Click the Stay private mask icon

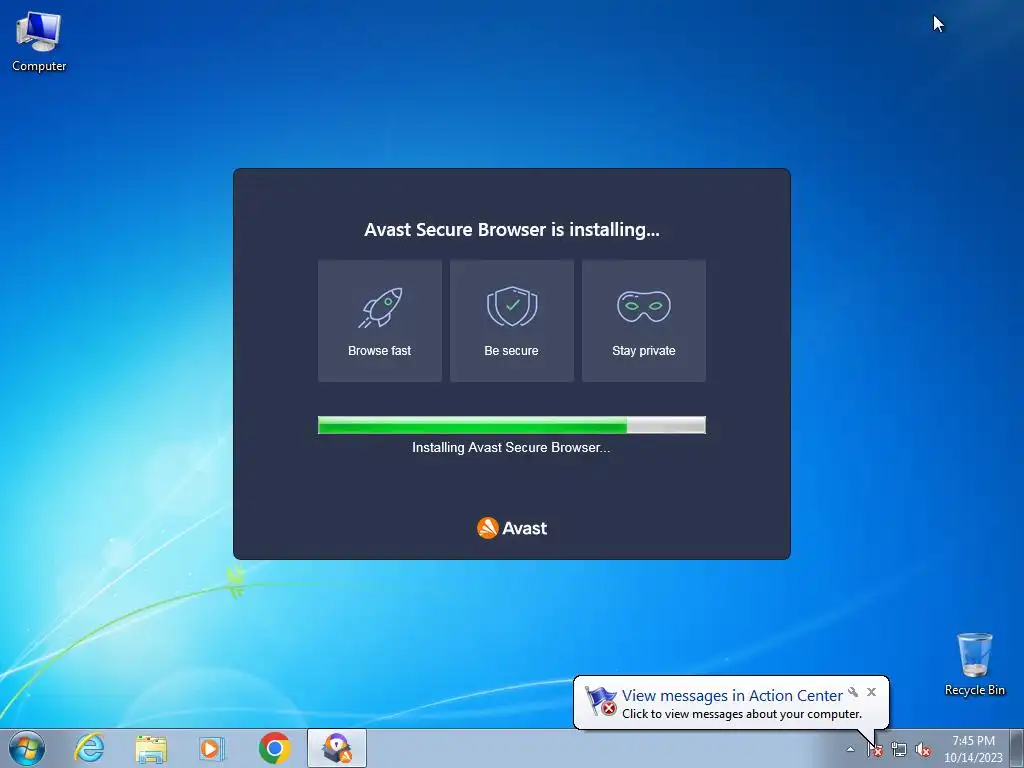click(x=644, y=306)
